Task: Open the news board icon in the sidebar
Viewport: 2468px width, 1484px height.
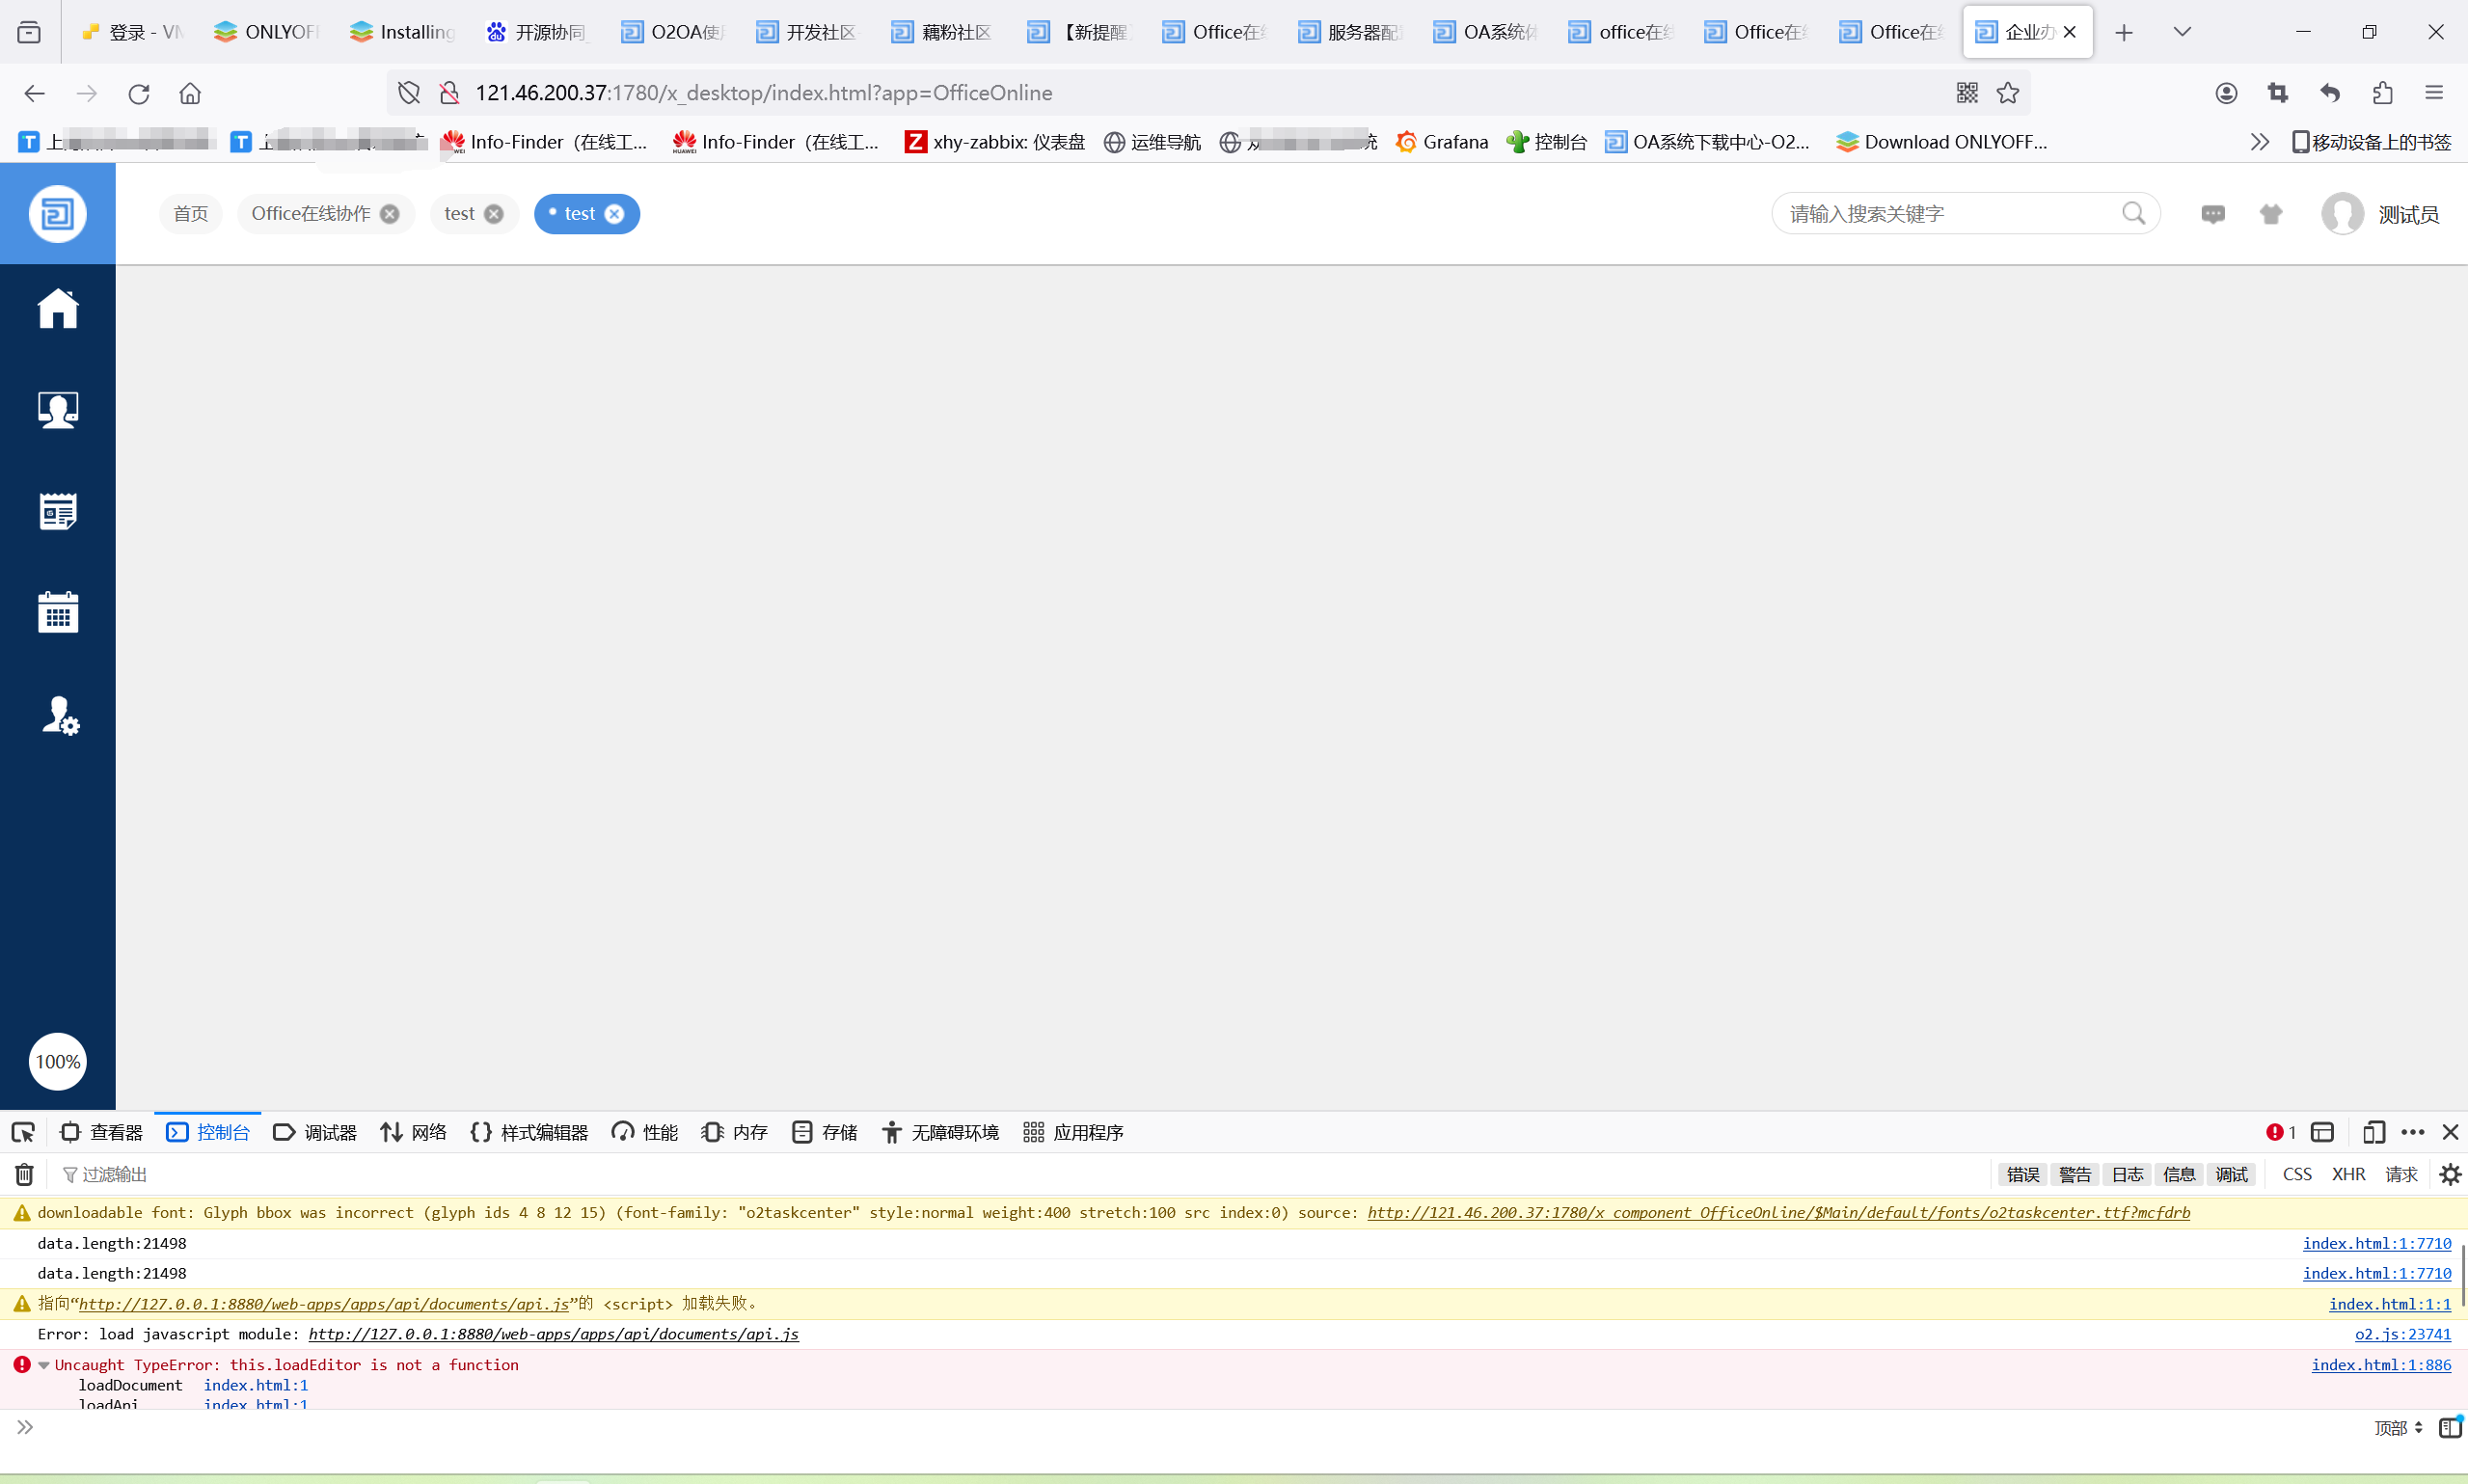Action: 58,511
